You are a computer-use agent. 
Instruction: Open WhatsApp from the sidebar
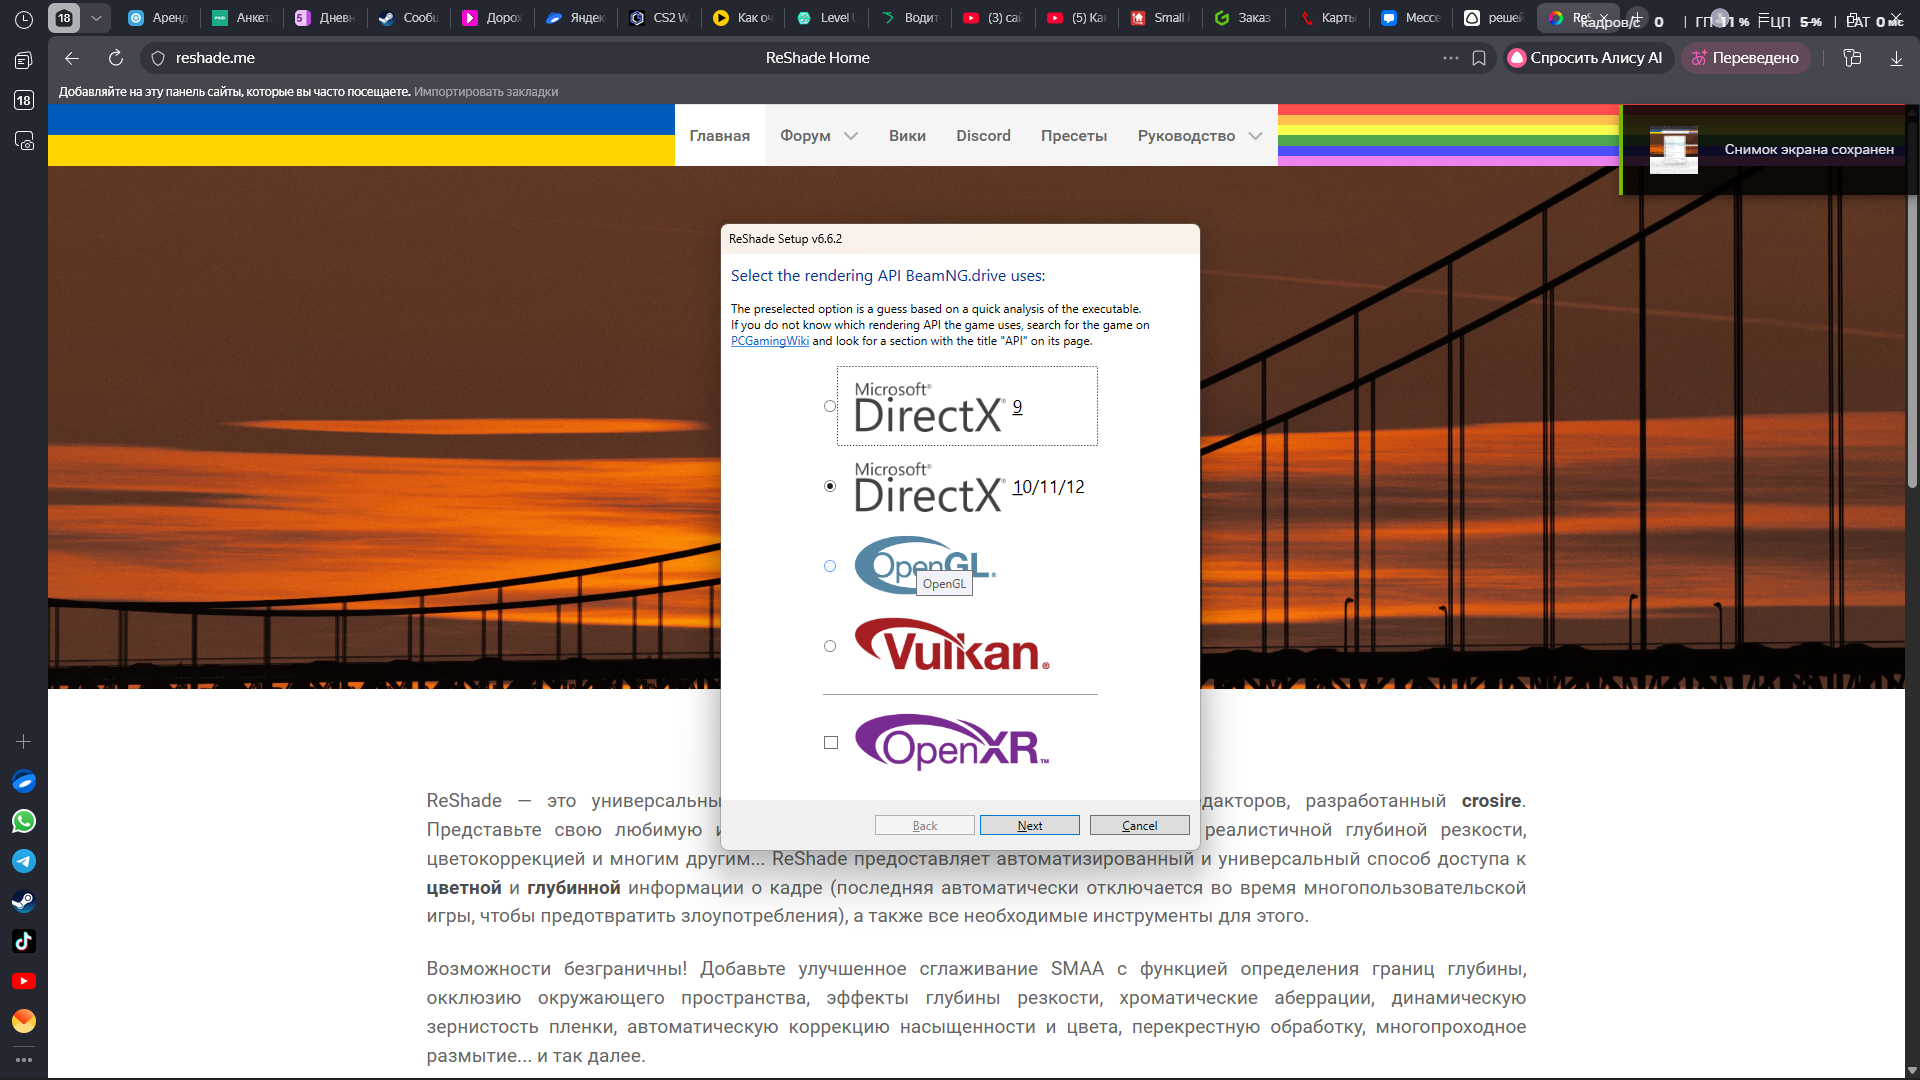(x=24, y=821)
